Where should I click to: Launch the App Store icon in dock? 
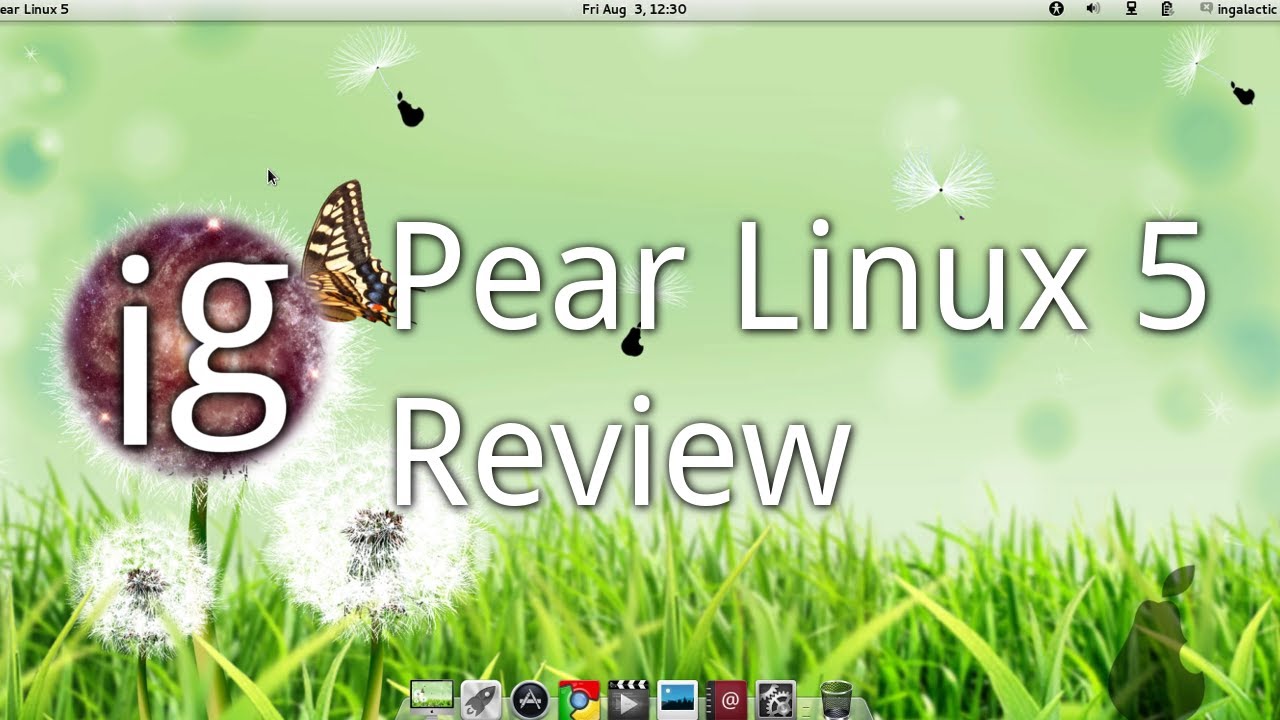[530, 700]
